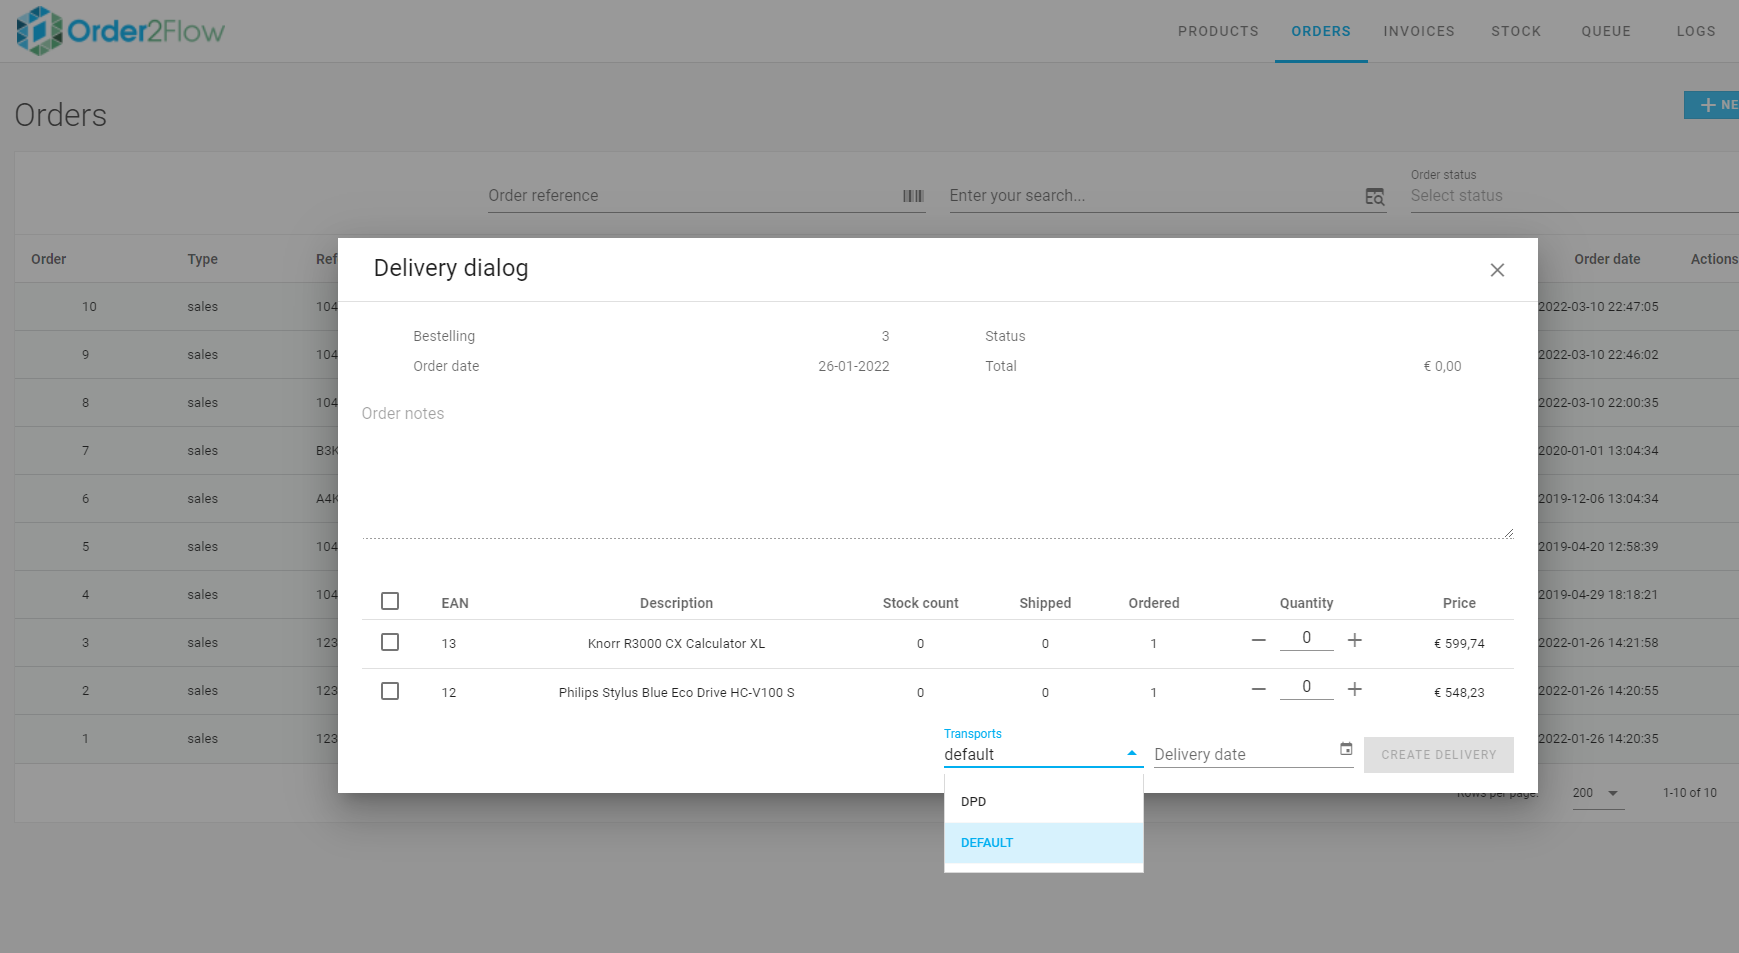Click order date 2020-01-01 13:04:34
1739x953 pixels.
[1598, 451]
